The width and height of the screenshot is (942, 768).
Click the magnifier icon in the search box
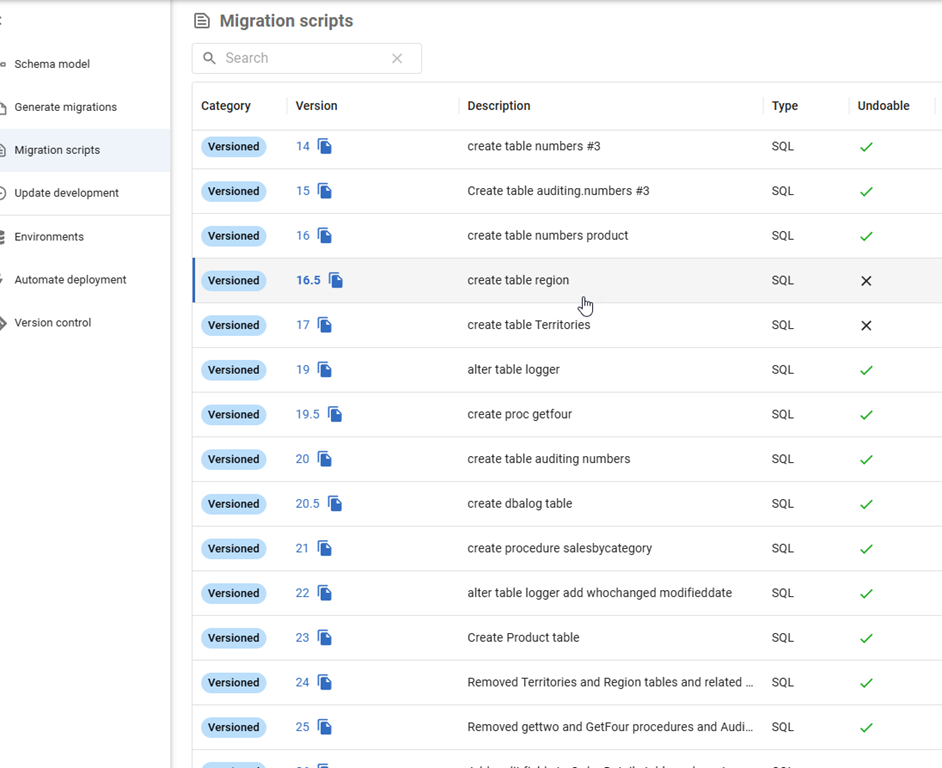pyautogui.click(x=210, y=58)
